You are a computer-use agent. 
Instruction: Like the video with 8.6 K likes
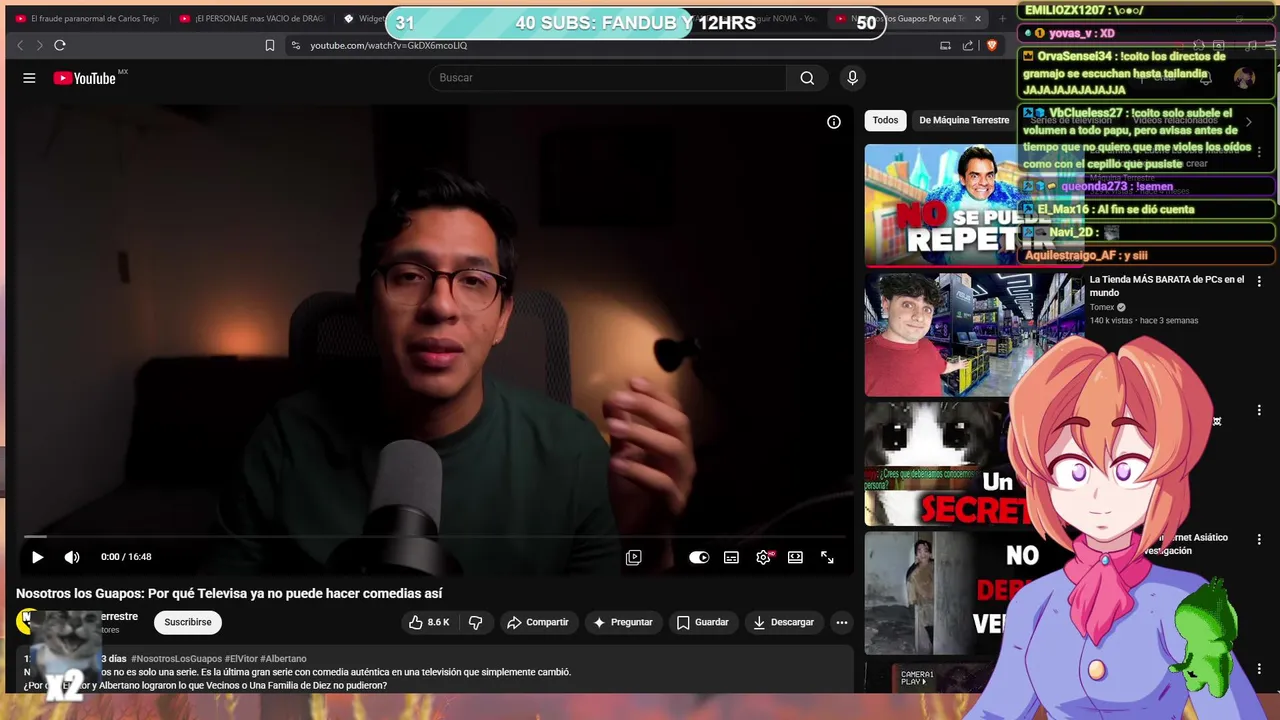click(x=429, y=622)
